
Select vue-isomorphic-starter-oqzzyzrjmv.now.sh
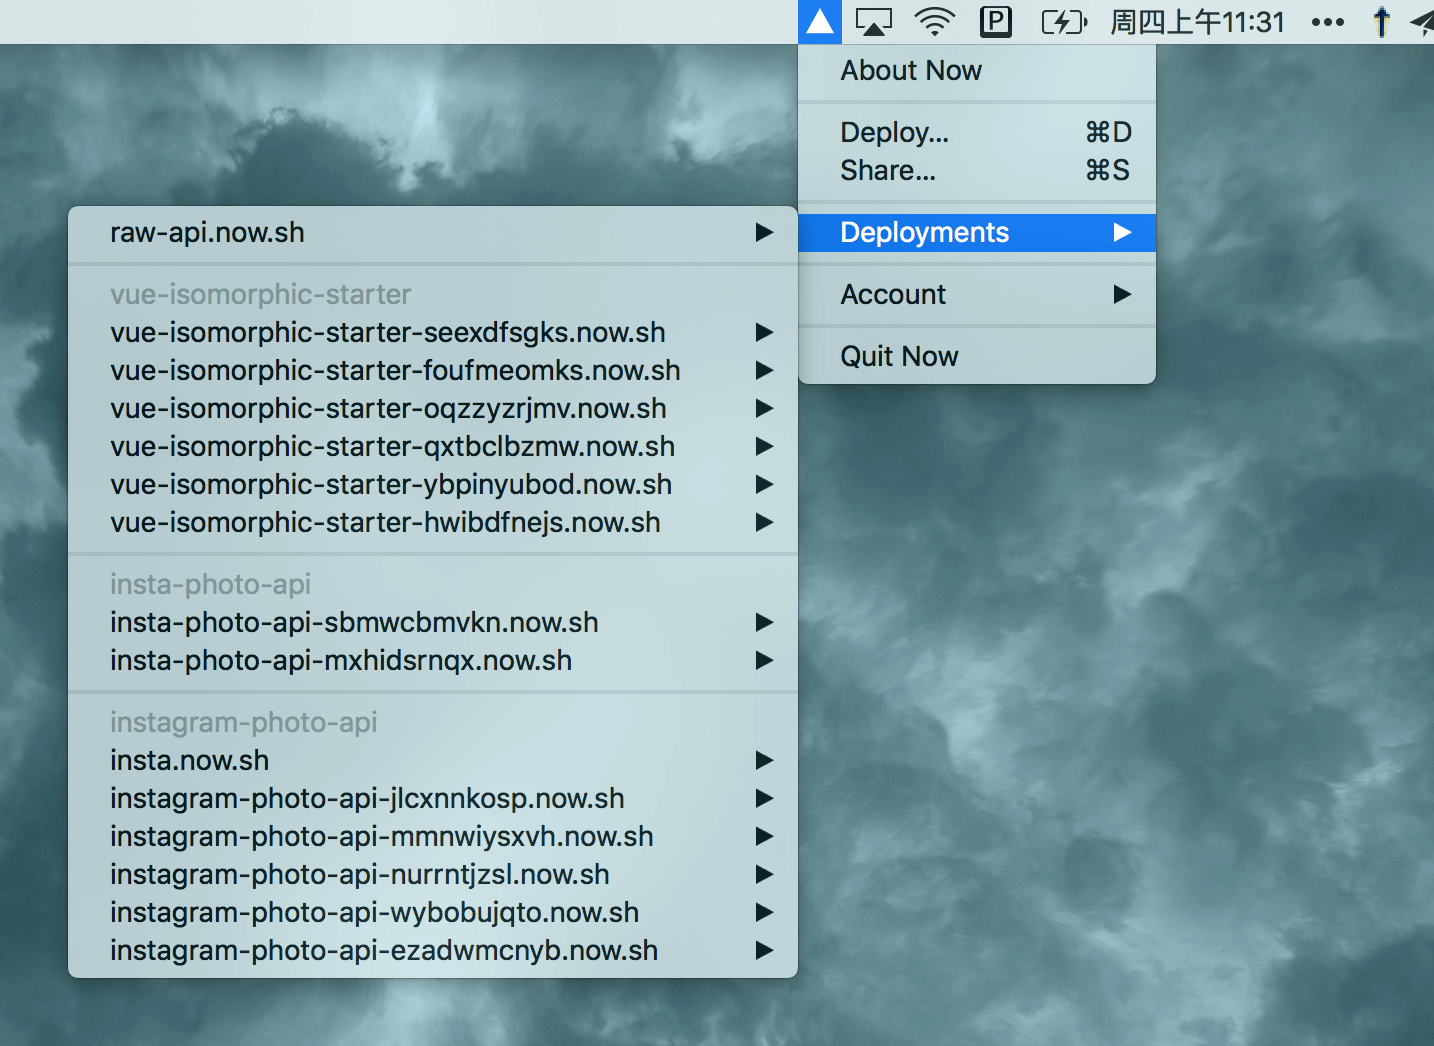pyautogui.click(x=433, y=409)
